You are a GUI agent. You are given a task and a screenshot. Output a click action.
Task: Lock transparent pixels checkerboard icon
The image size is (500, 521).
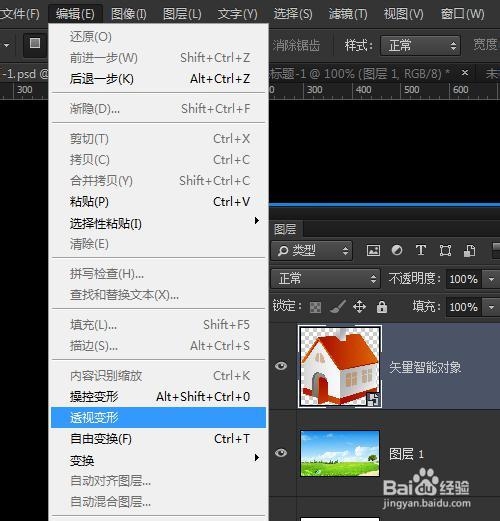(x=315, y=307)
